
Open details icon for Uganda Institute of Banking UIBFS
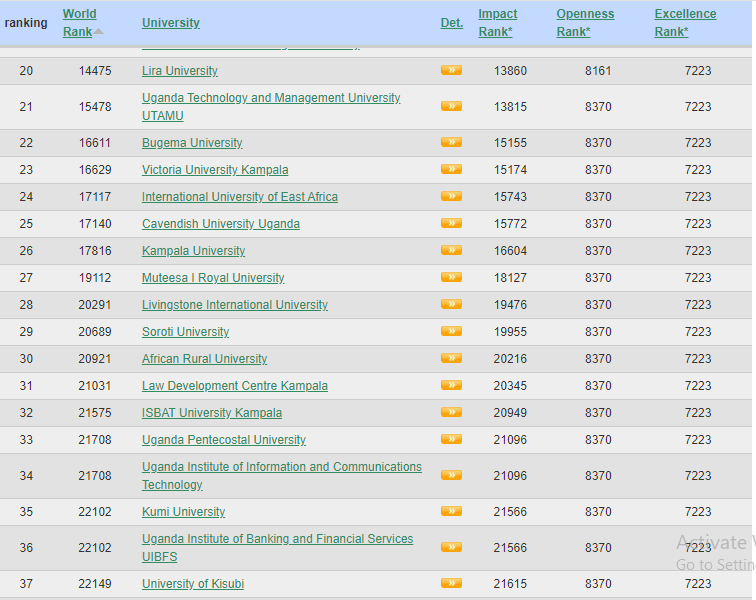(x=451, y=547)
